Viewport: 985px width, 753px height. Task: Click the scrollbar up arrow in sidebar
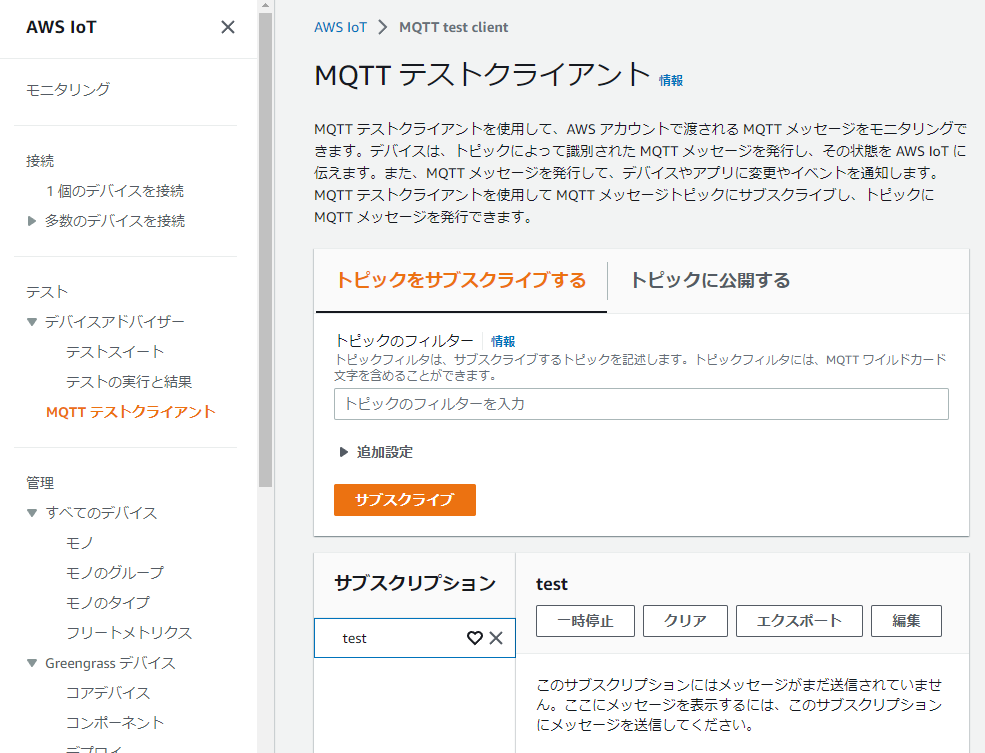pyautogui.click(x=266, y=6)
